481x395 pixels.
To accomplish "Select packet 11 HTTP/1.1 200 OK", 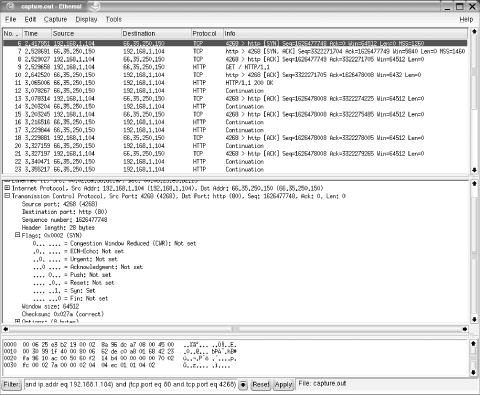I will click(x=235, y=83).
